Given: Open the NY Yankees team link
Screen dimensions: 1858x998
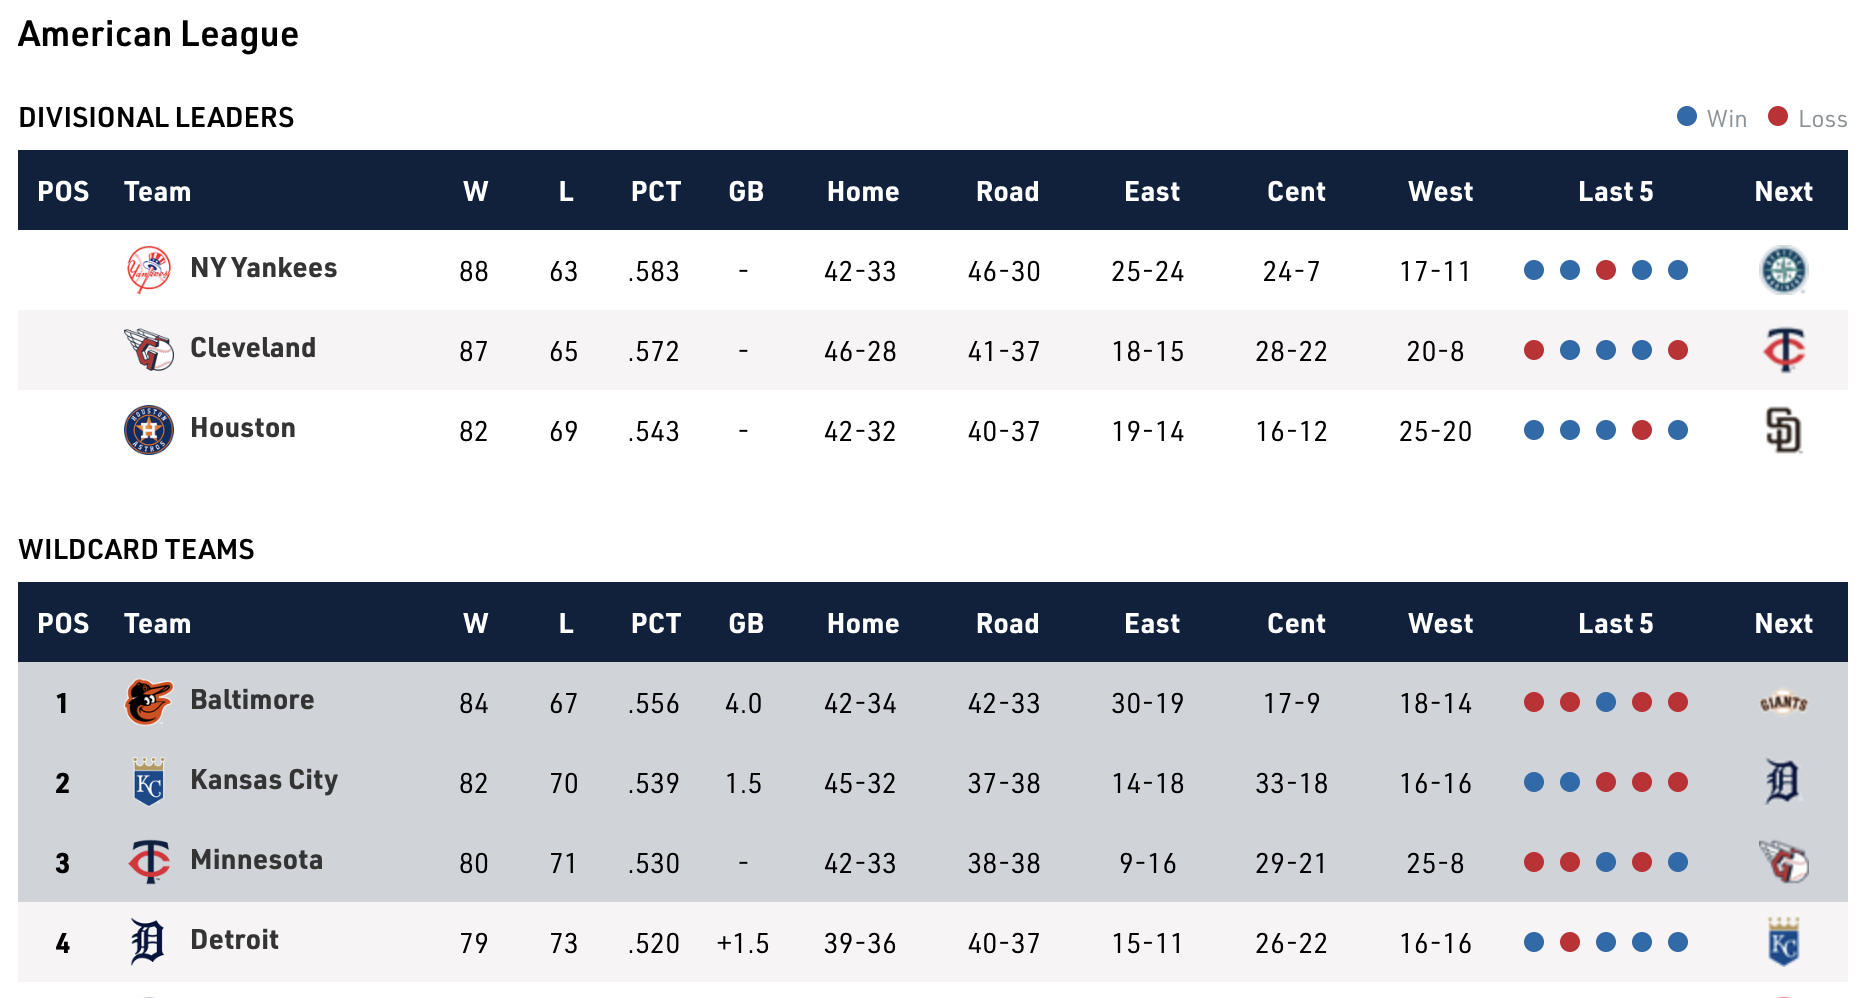Looking at the screenshot, I should [264, 268].
